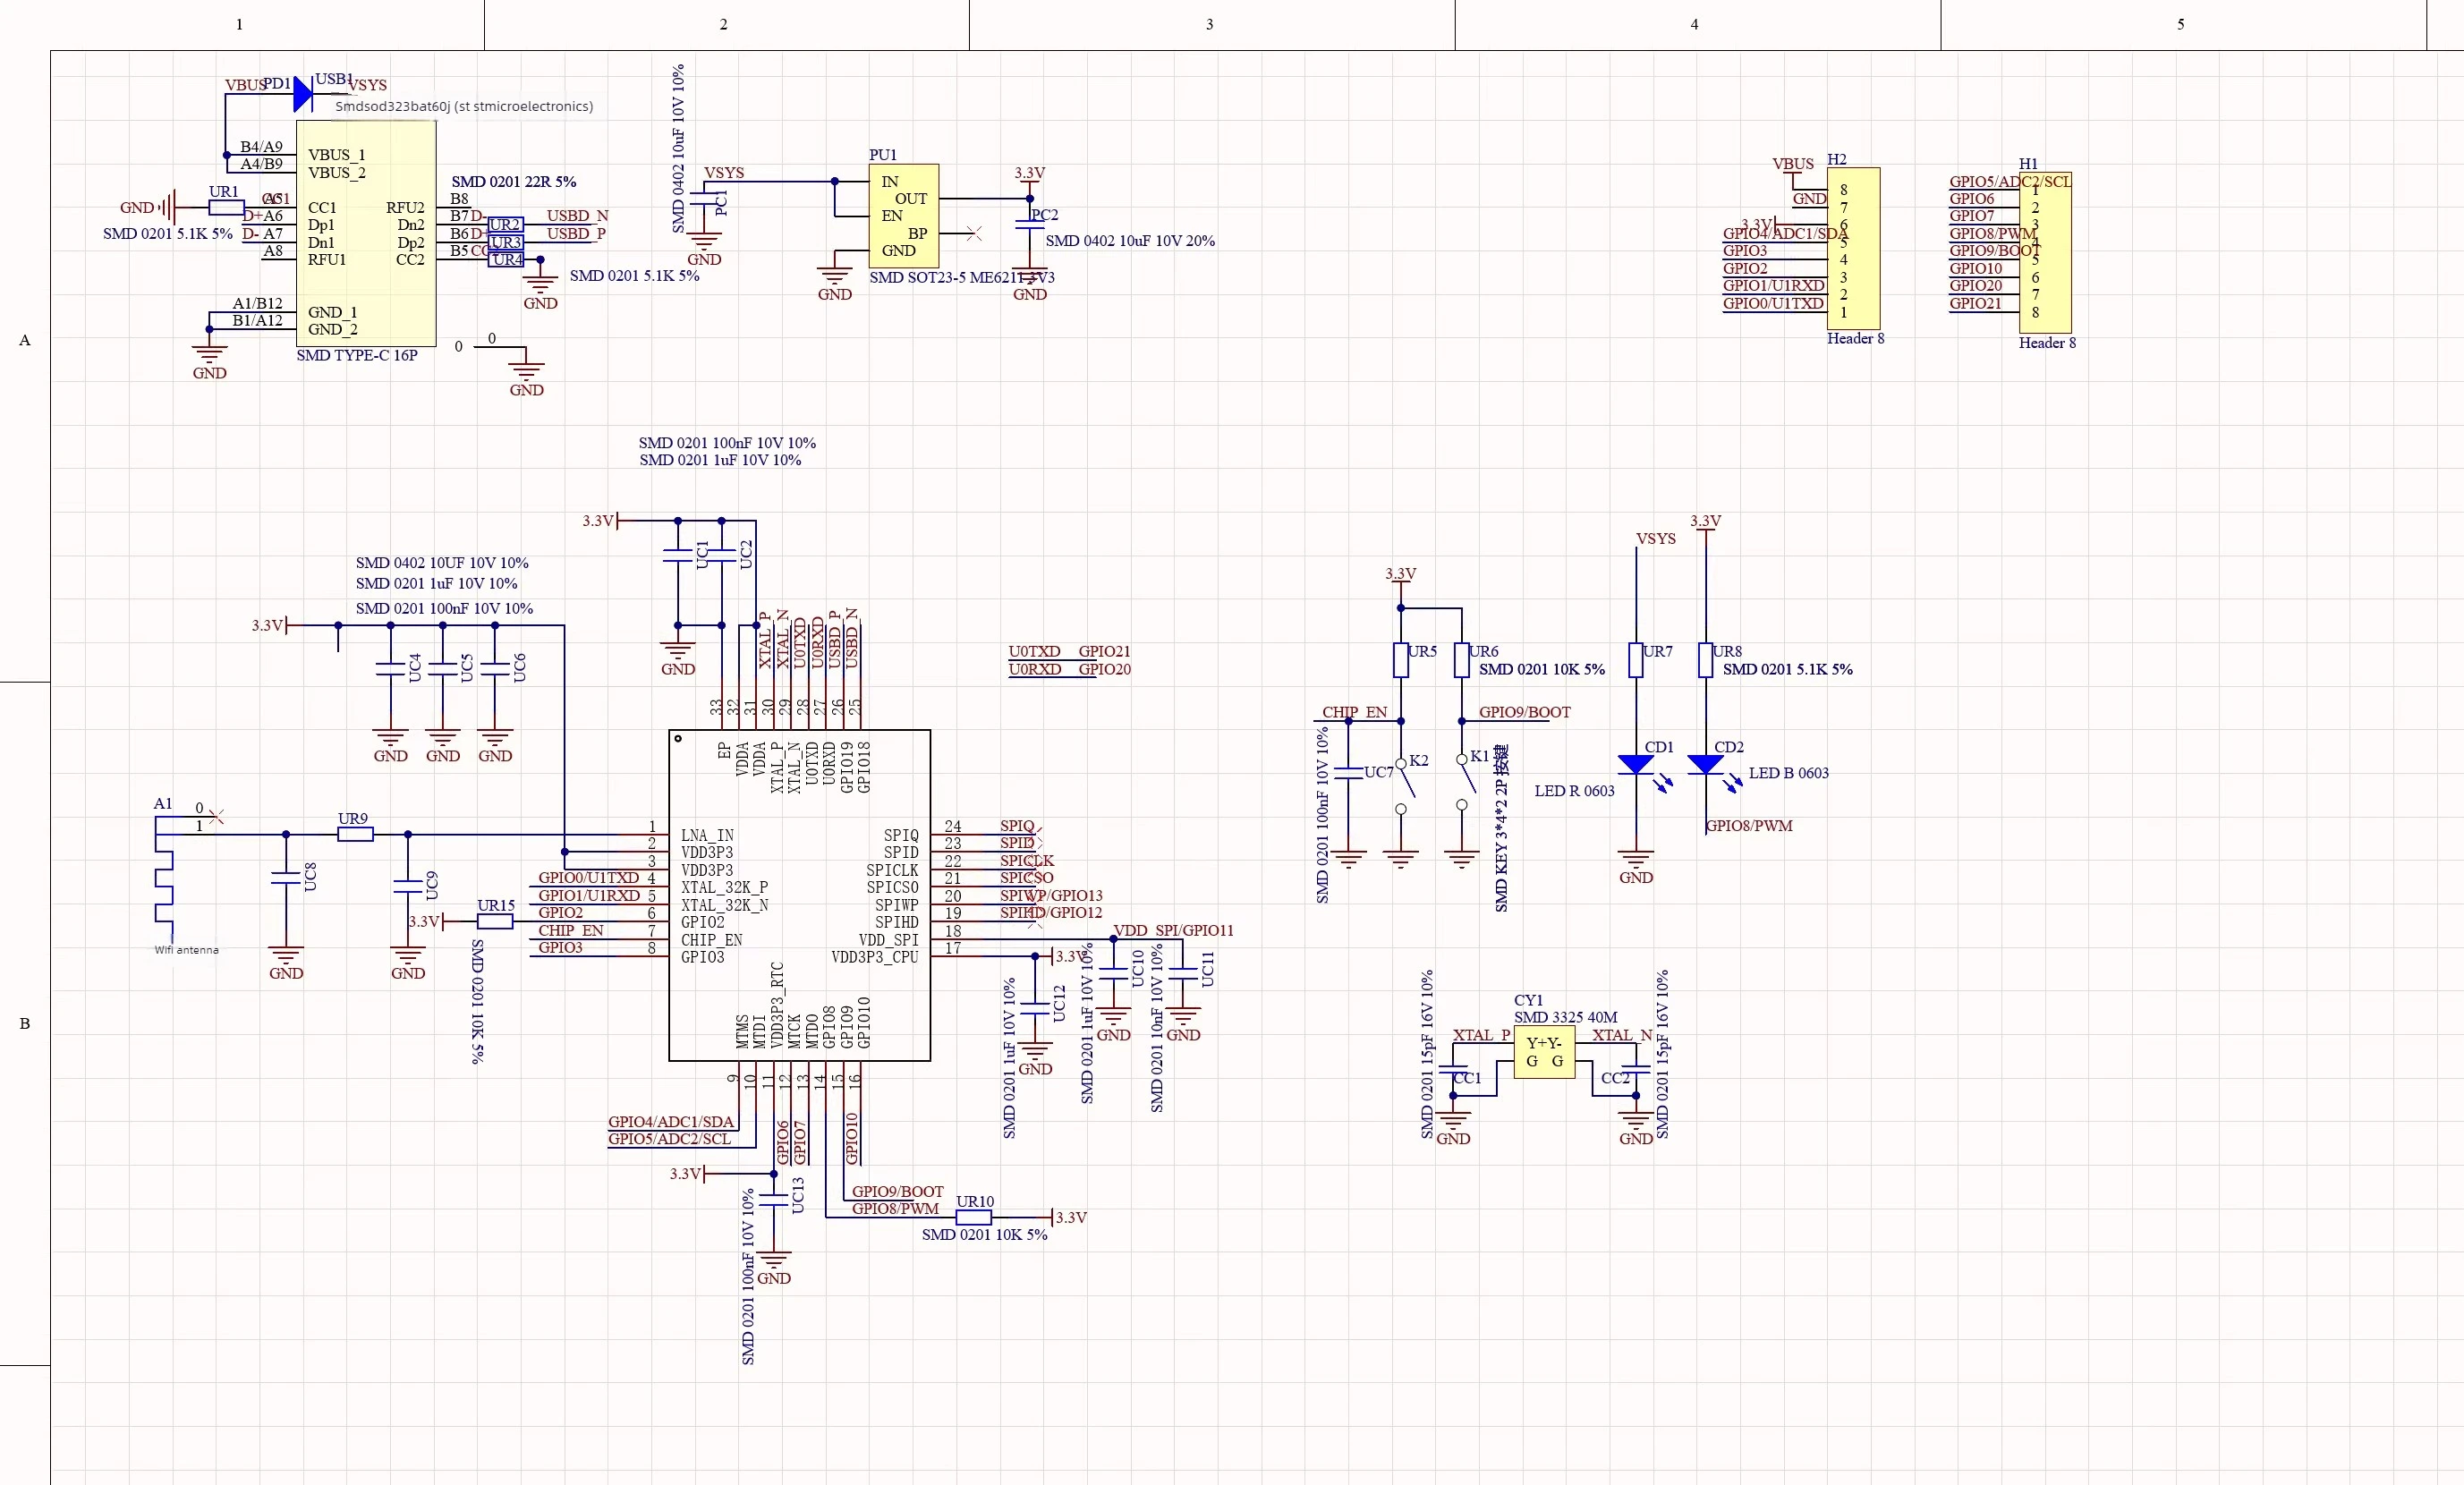Select the main ESP32 chip body rectangle
The width and height of the screenshot is (2464, 1485).
coord(800,895)
